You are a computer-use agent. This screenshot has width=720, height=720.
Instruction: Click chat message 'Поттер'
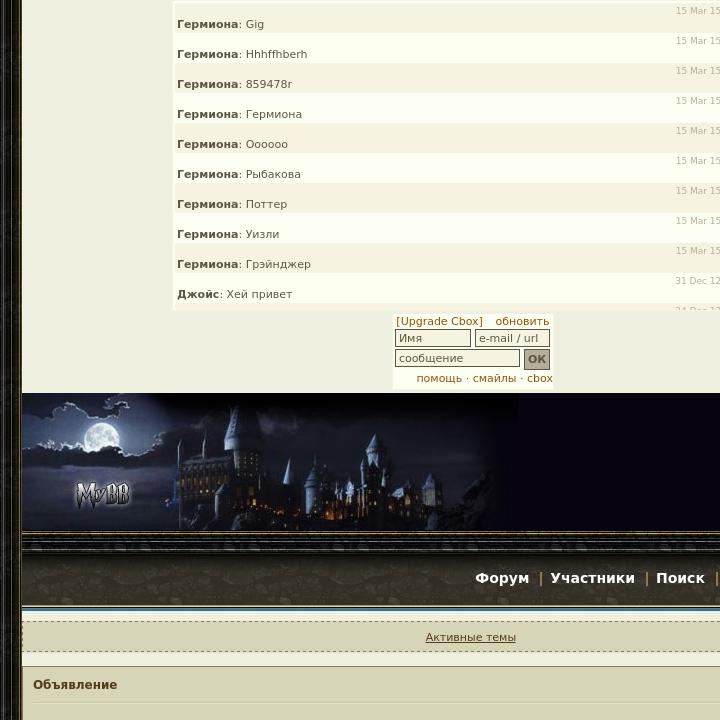point(266,204)
